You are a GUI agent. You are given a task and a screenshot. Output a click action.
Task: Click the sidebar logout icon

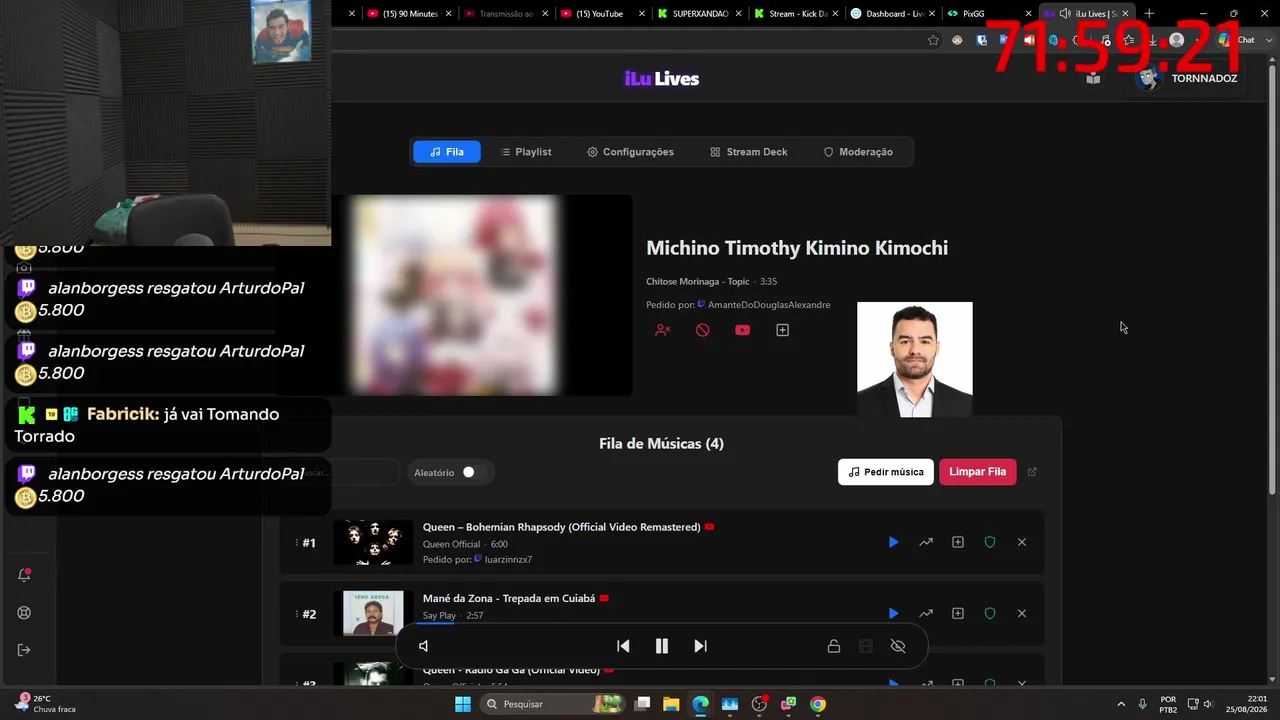click(x=25, y=650)
